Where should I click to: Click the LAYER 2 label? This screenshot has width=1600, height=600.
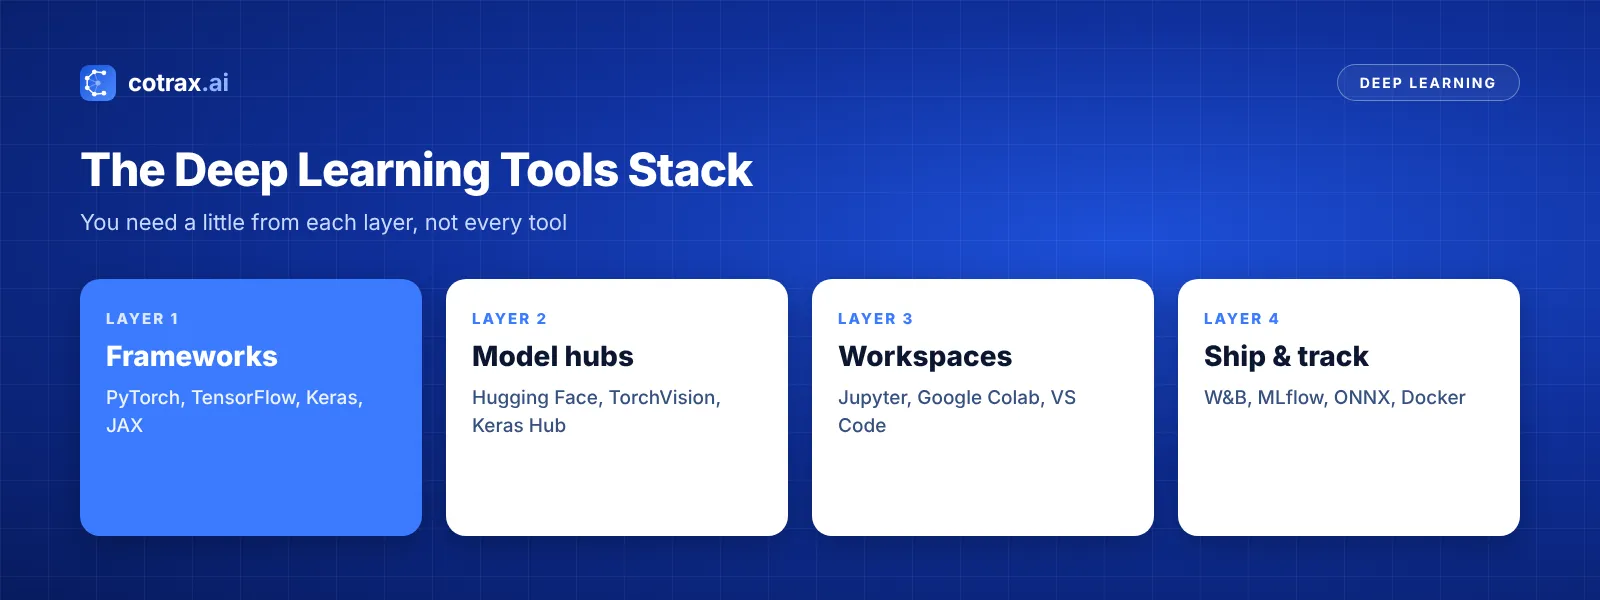pyautogui.click(x=509, y=319)
